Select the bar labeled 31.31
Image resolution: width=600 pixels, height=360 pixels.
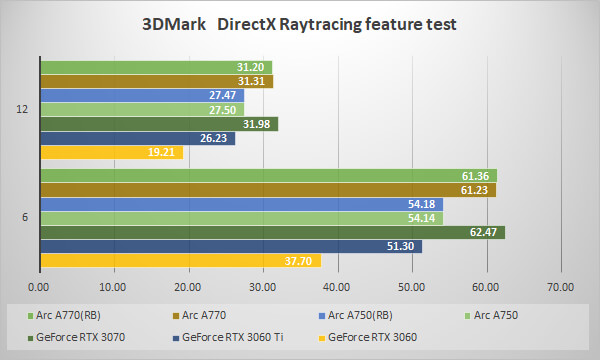click(x=157, y=81)
